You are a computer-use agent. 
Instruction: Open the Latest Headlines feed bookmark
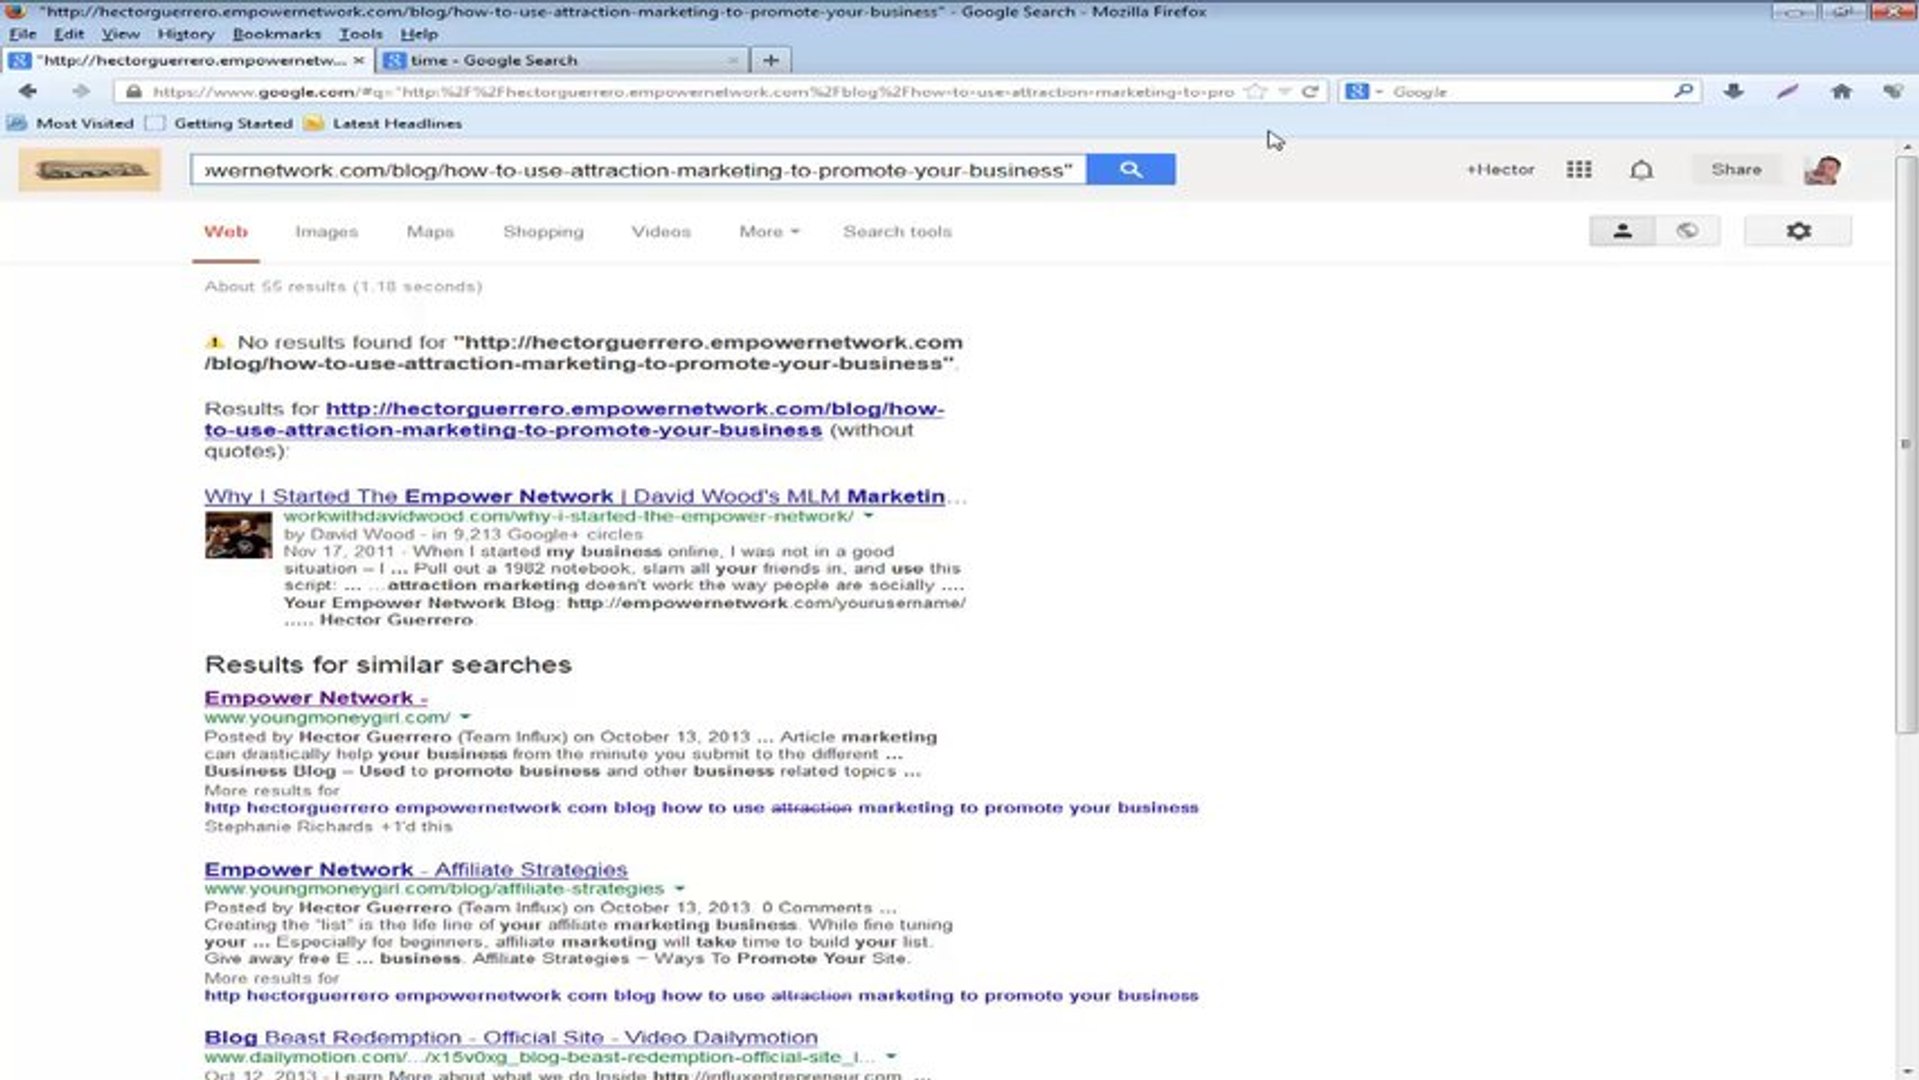[x=384, y=123]
